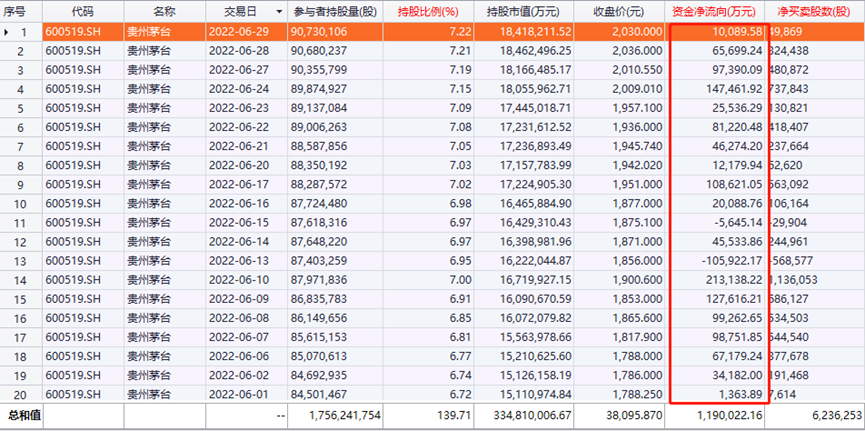Select the row indicator arrow for row 1
The image size is (865, 431).
coord(6,32)
